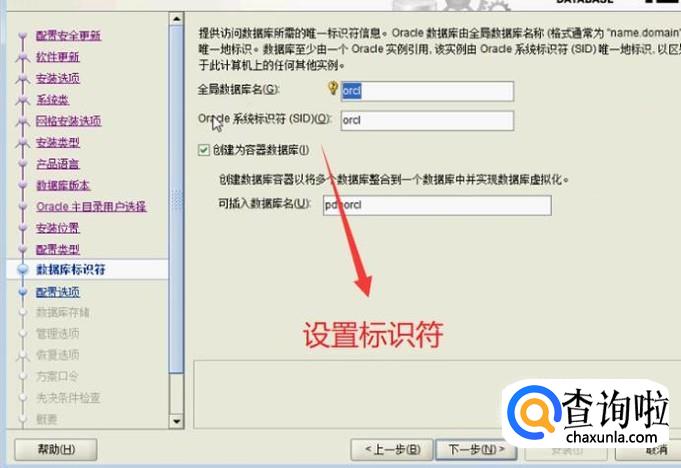
Task: Select the 系统类 step link
Action: pyautogui.click(x=52, y=99)
